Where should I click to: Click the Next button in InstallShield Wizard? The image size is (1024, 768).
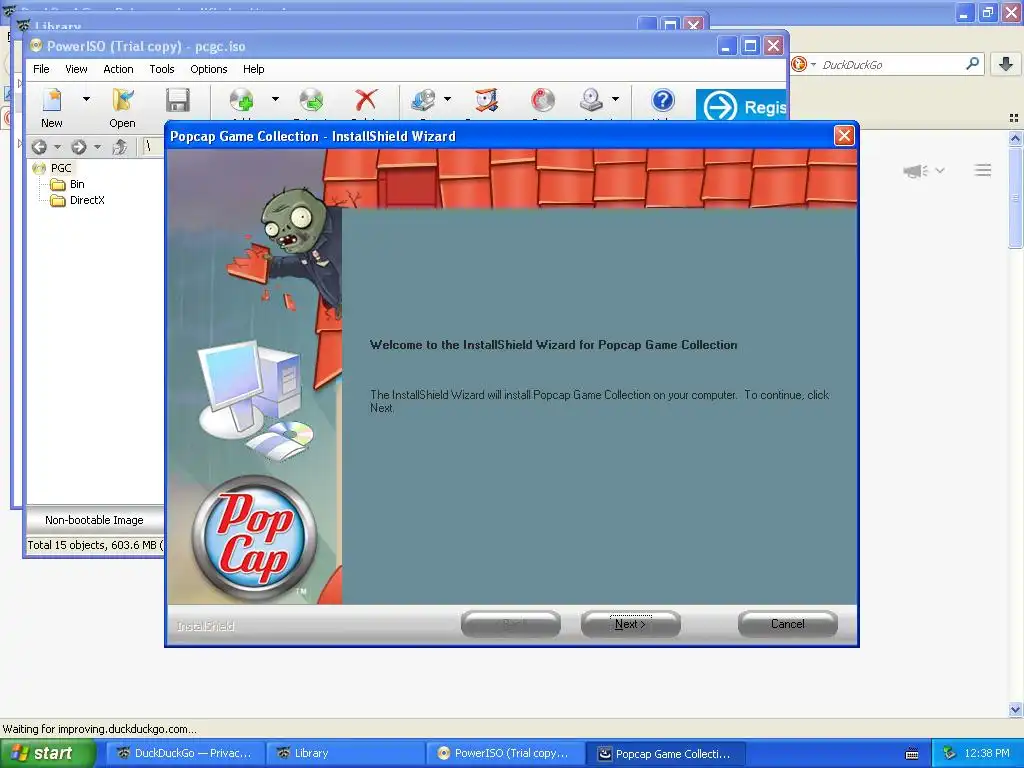click(630, 624)
